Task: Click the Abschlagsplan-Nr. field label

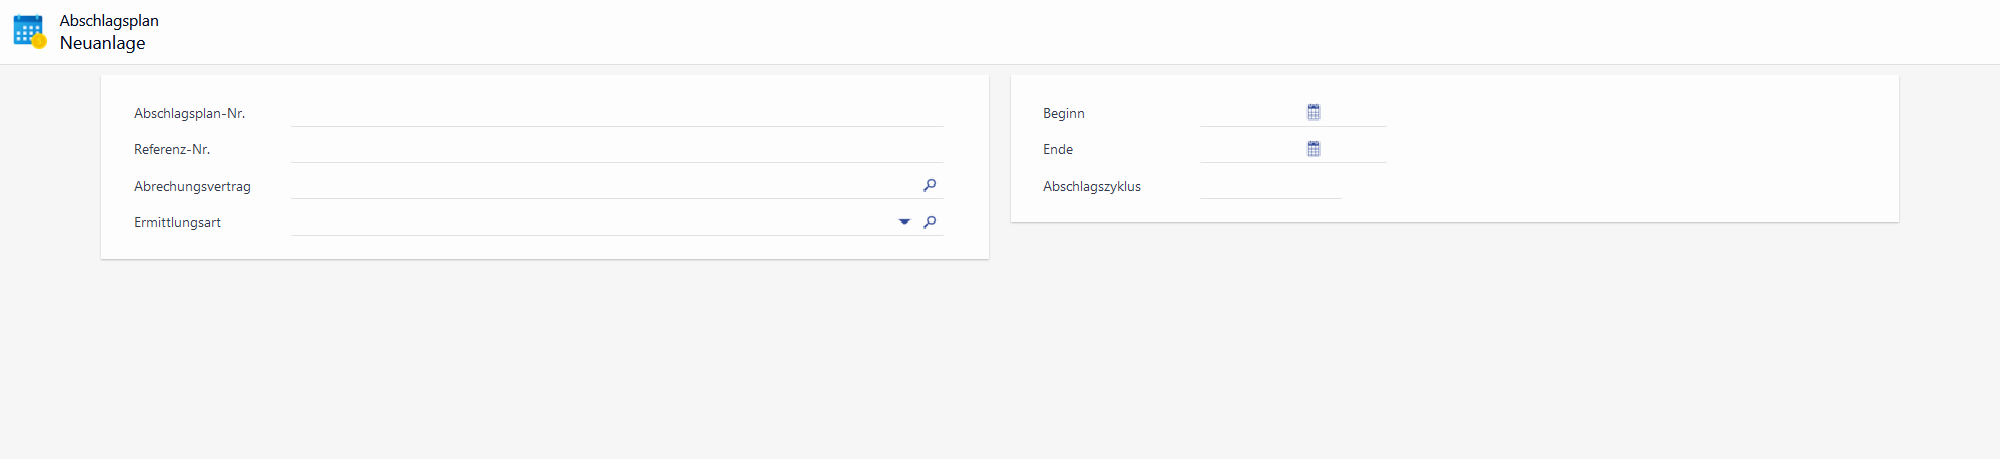Action: pos(189,114)
